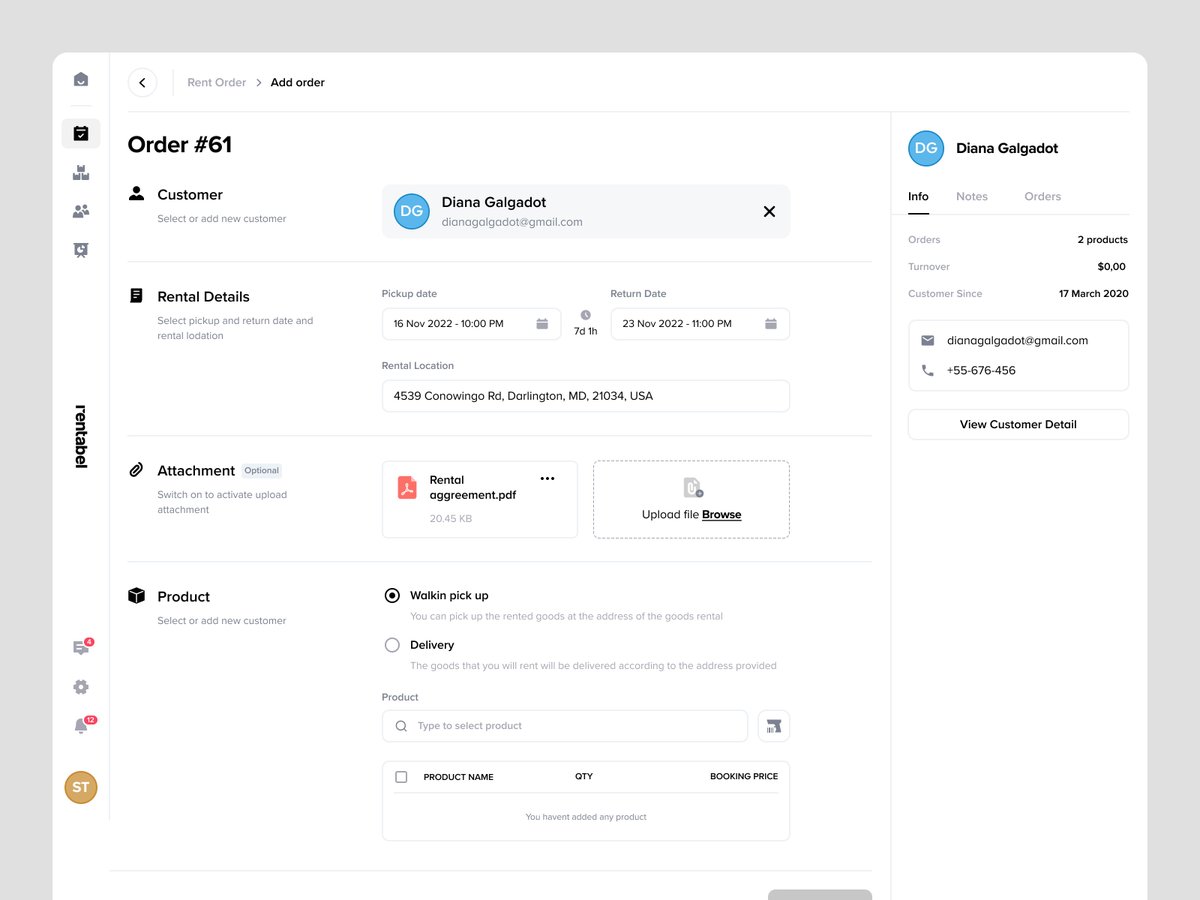Open pickup date calendar icon
Image resolution: width=1200 pixels, height=900 pixels.
(x=542, y=324)
